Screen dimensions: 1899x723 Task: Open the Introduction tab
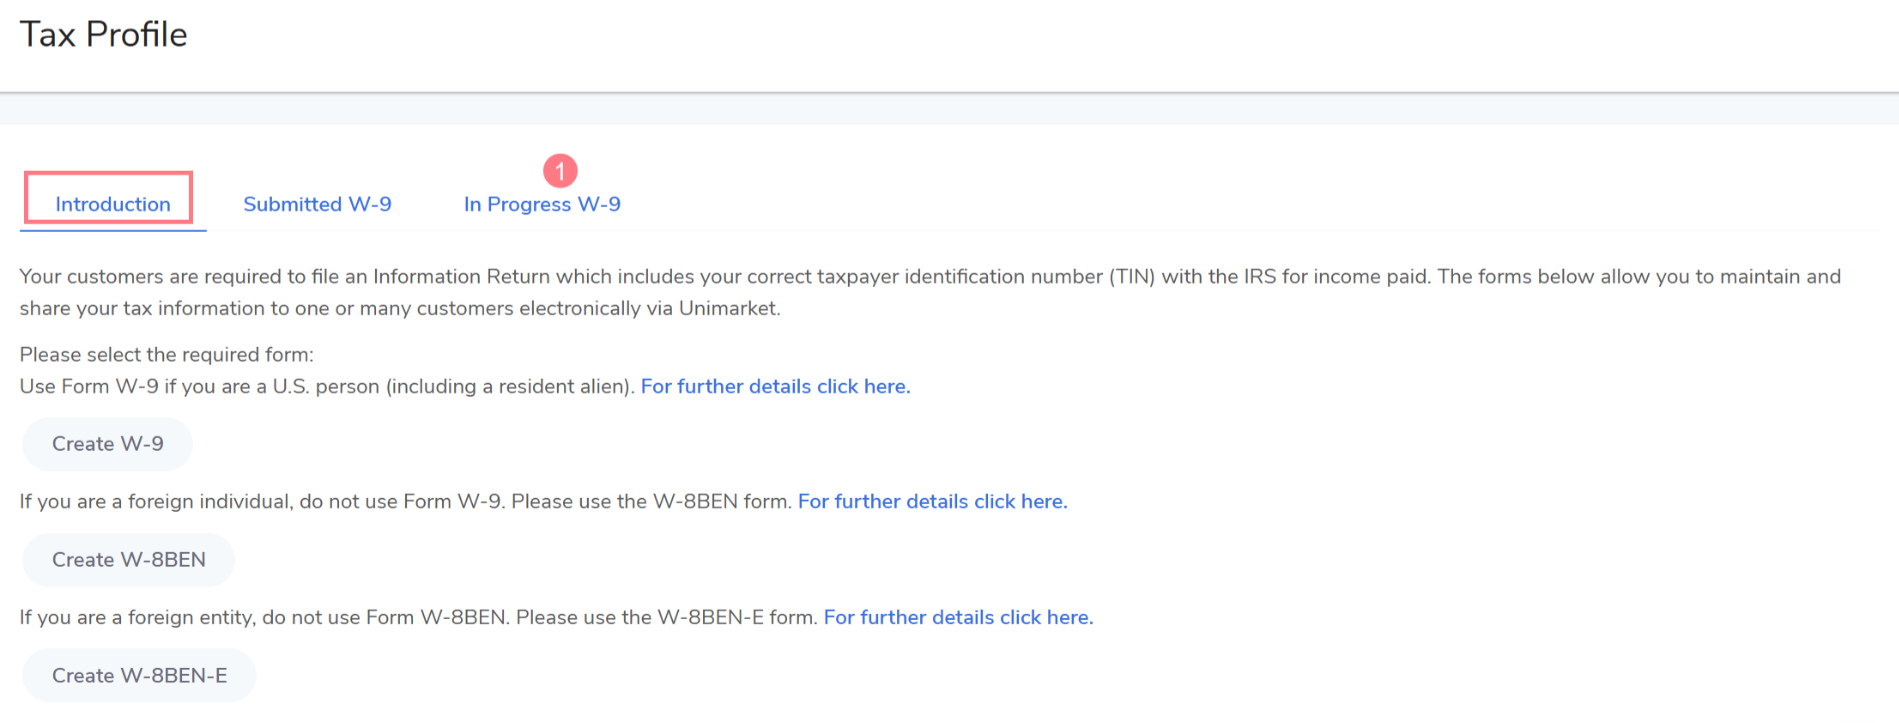[112, 204]
